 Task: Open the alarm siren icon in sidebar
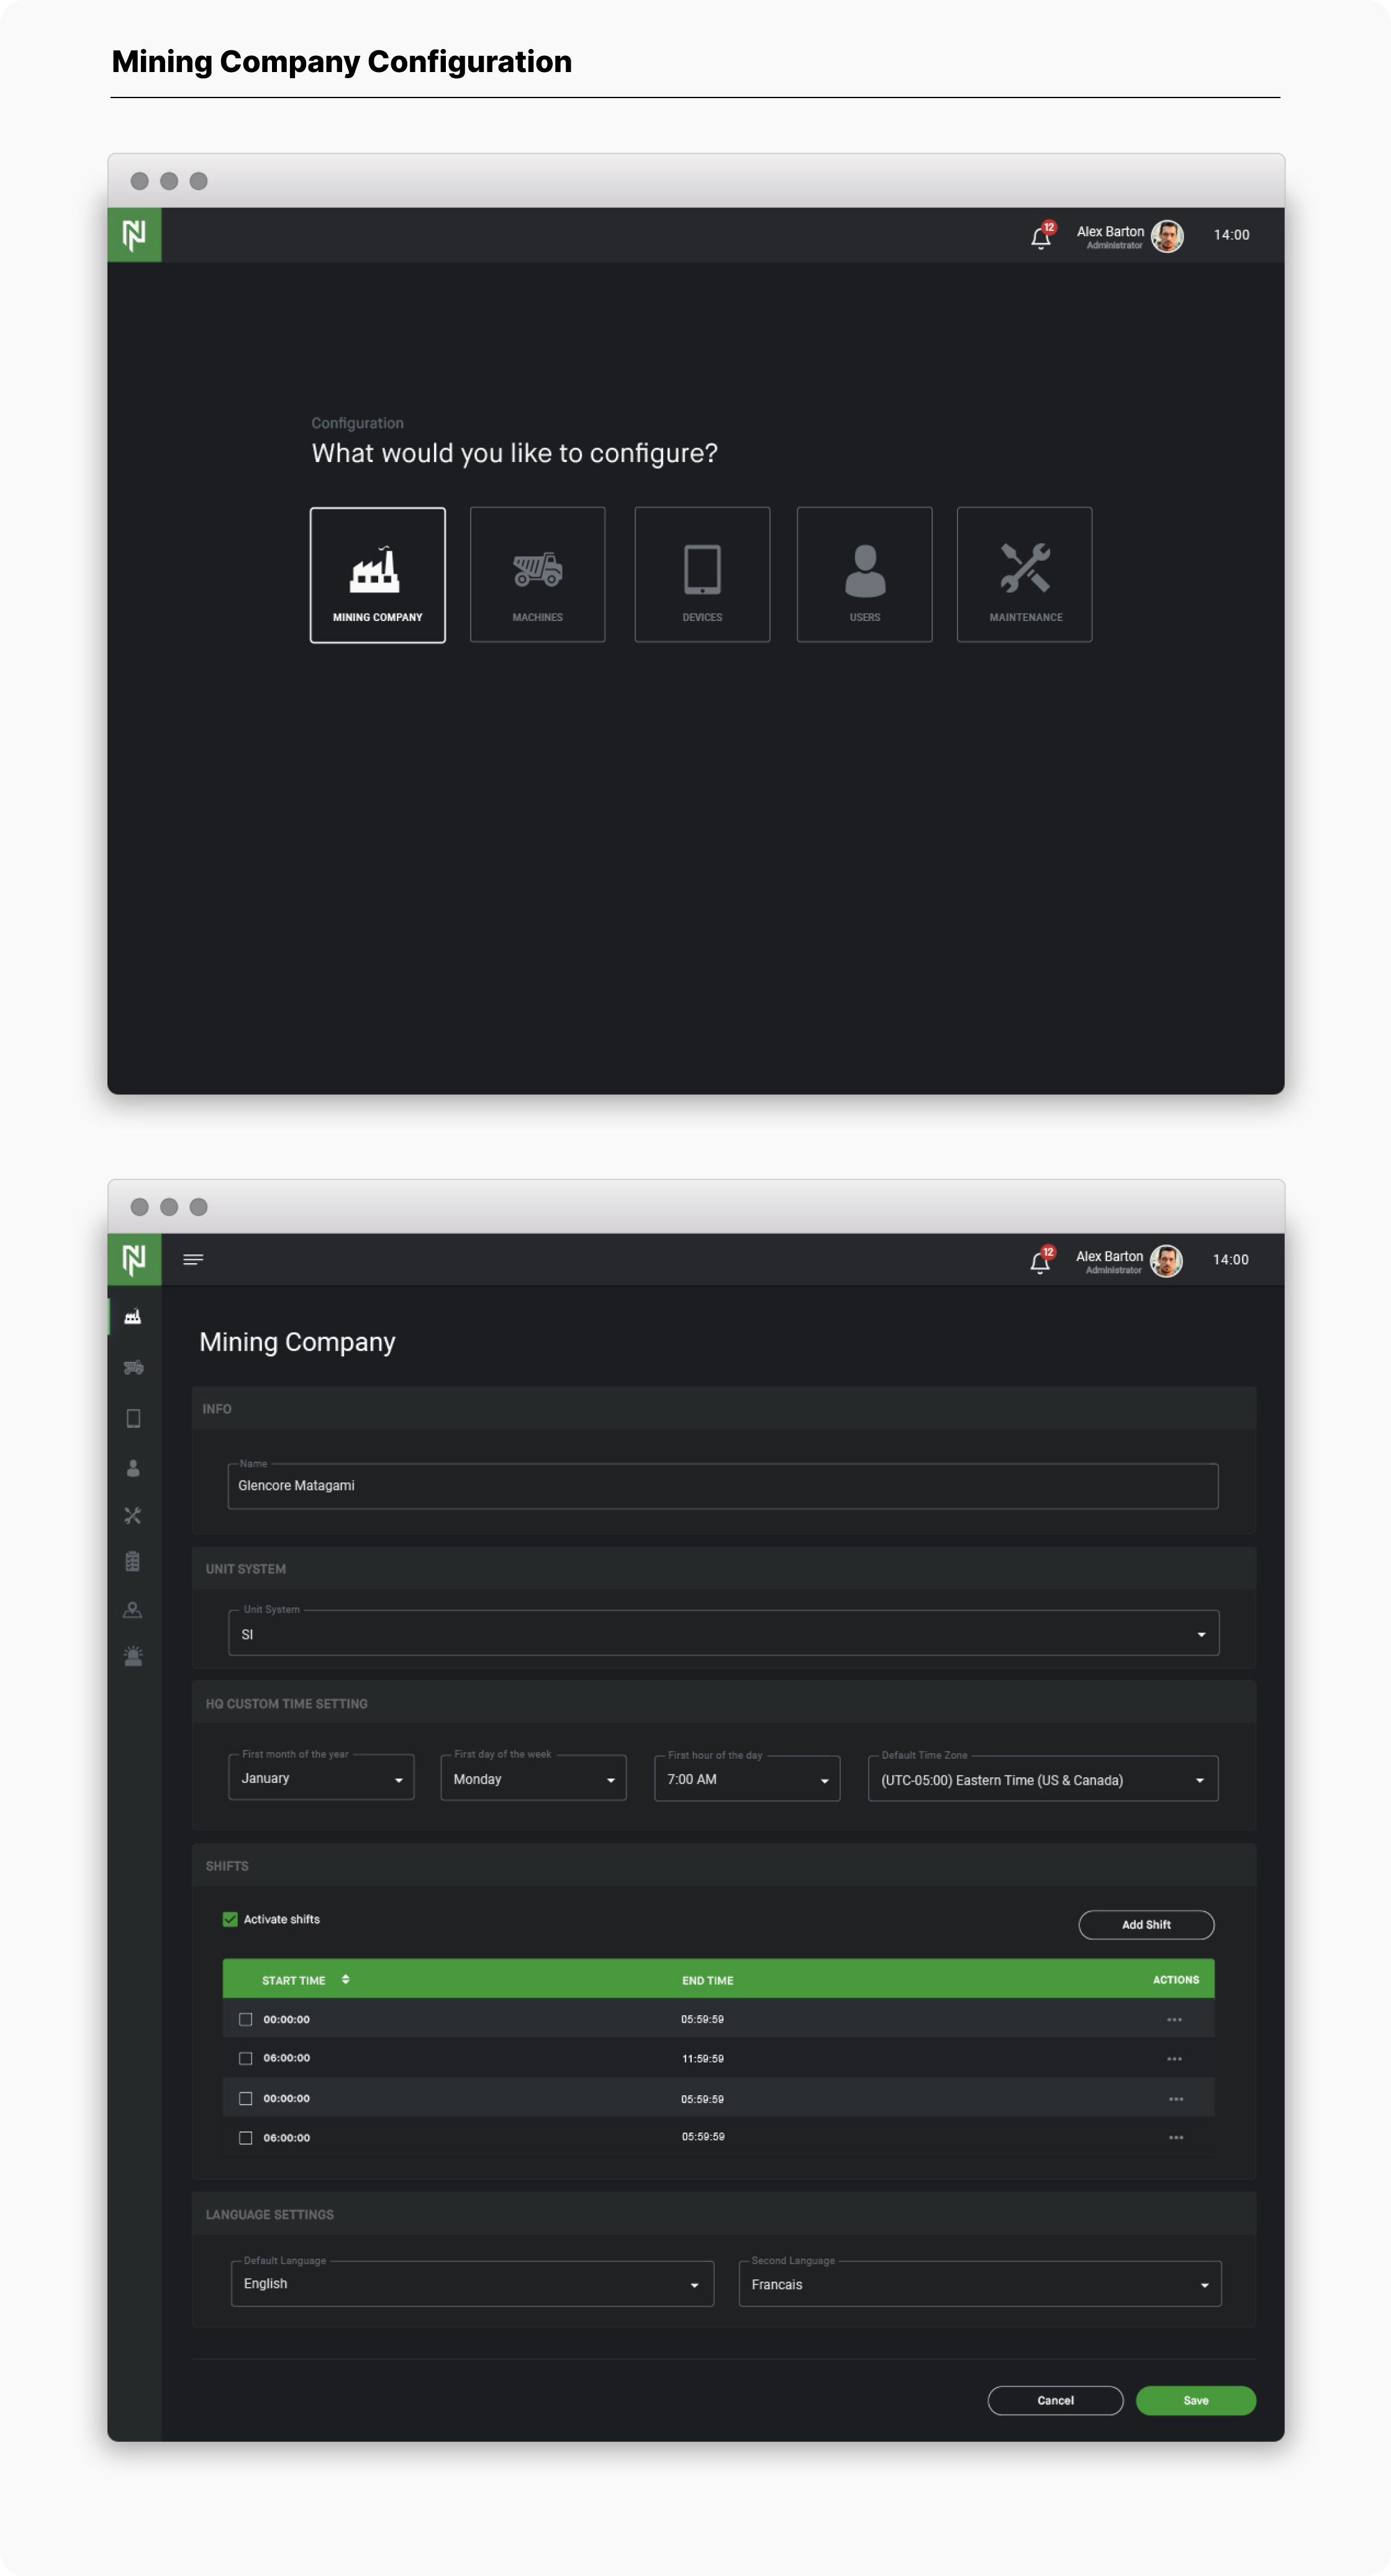pyautogui.click(x=133, y=1657)
